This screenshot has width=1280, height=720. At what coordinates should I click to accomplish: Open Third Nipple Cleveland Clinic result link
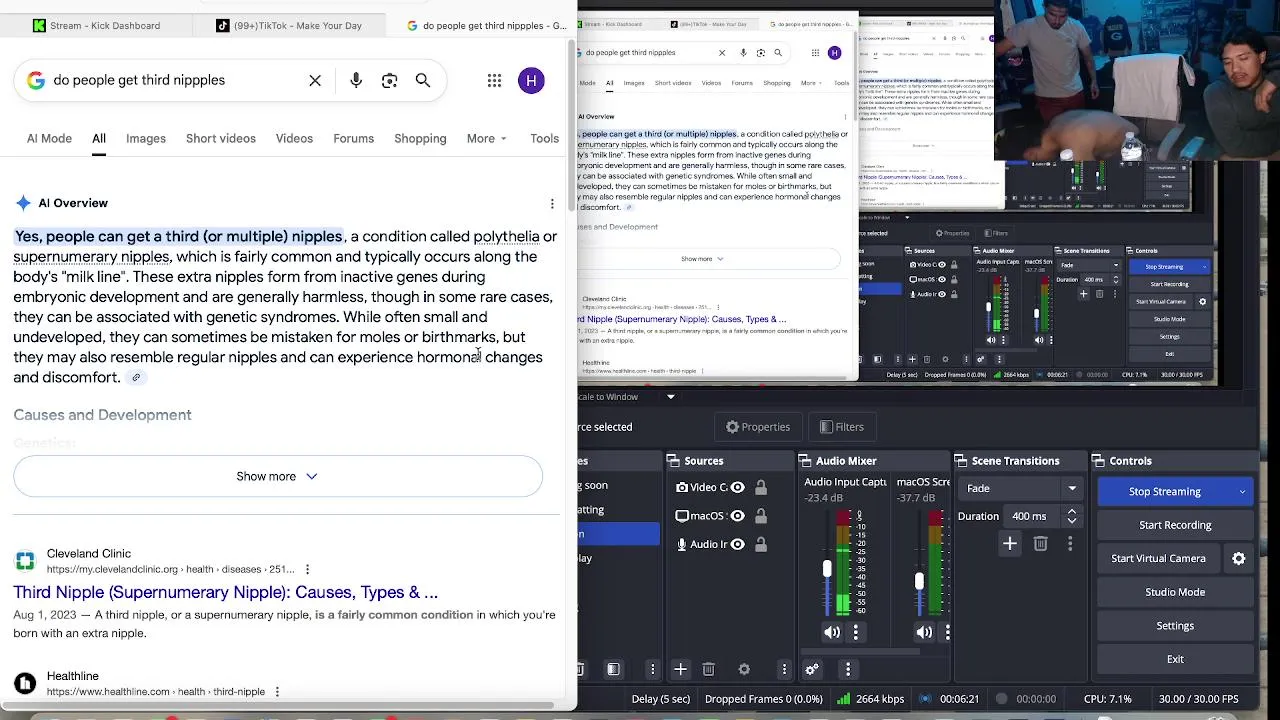tap(226, 592)
